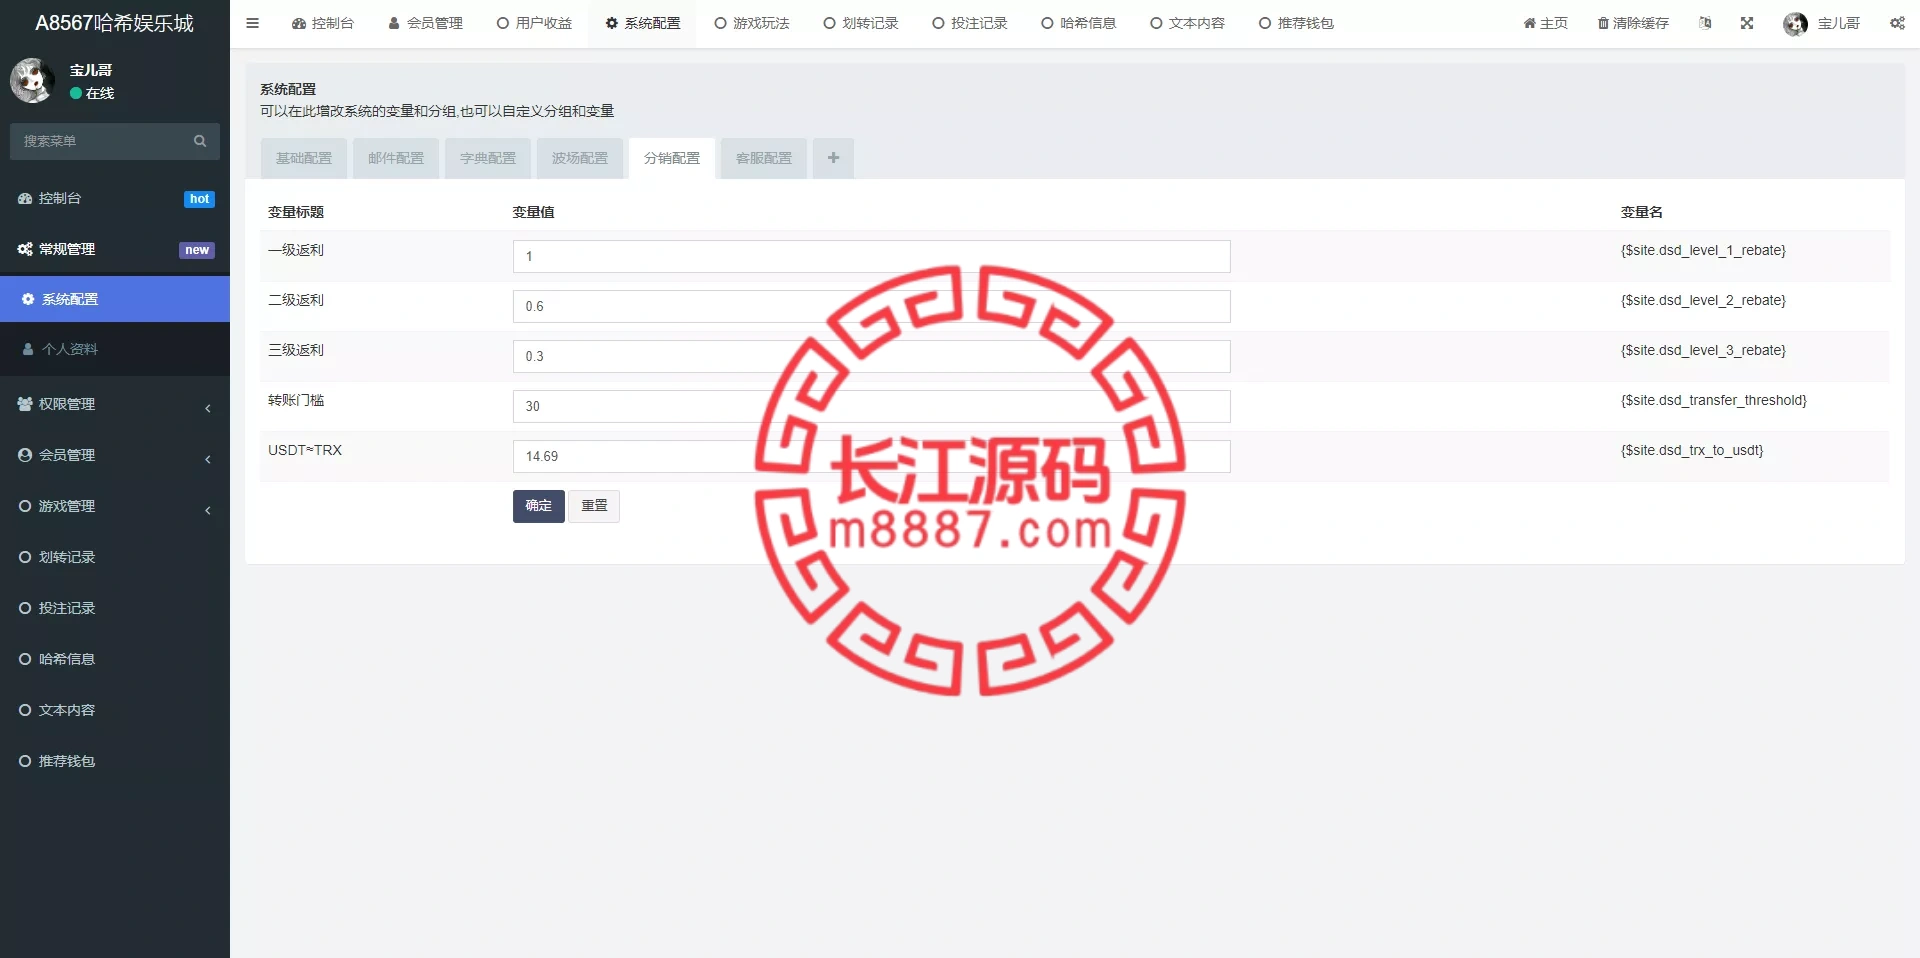Switch to 哈希信息 top tab
1920x958 pixels.
click(x=1079, y=23)
